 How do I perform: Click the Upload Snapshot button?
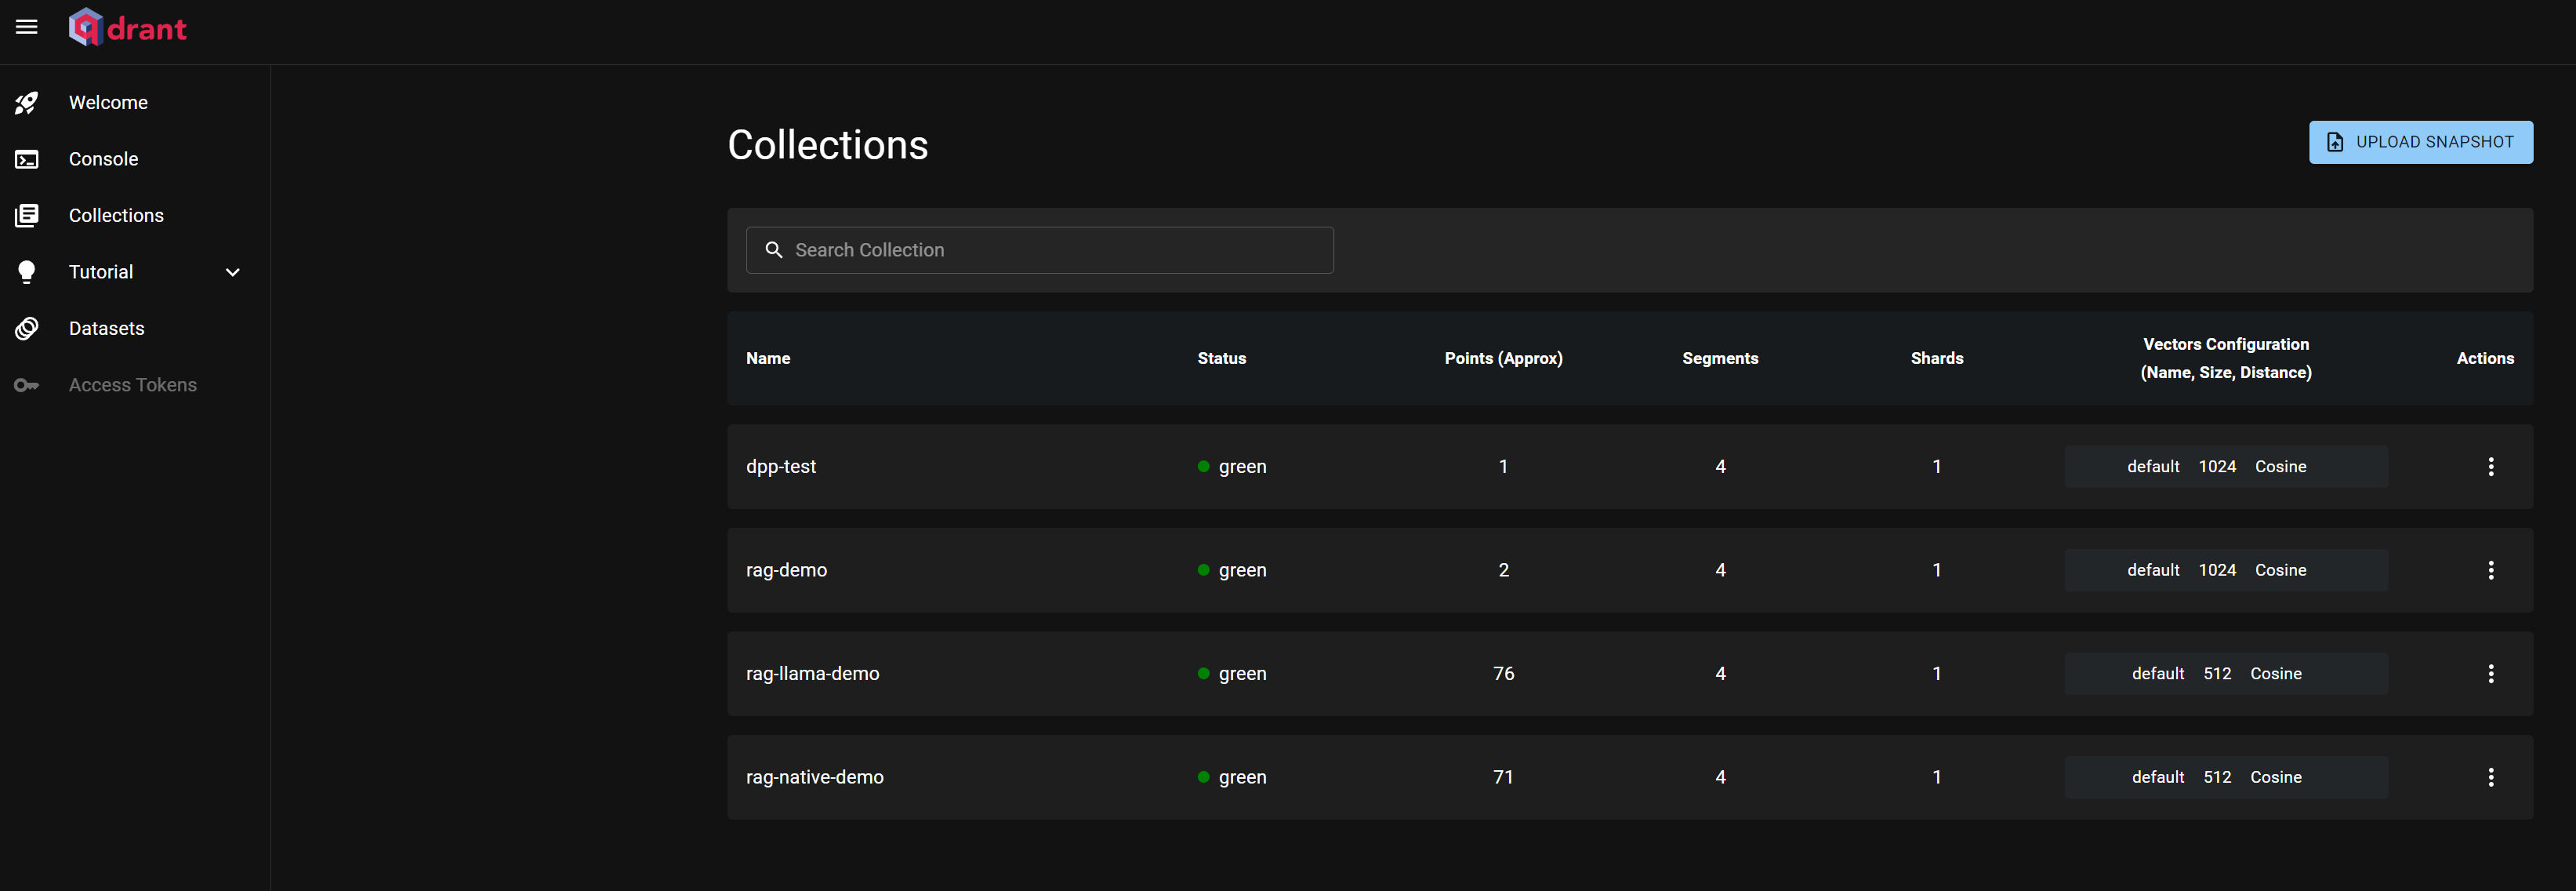[2420, 142]
